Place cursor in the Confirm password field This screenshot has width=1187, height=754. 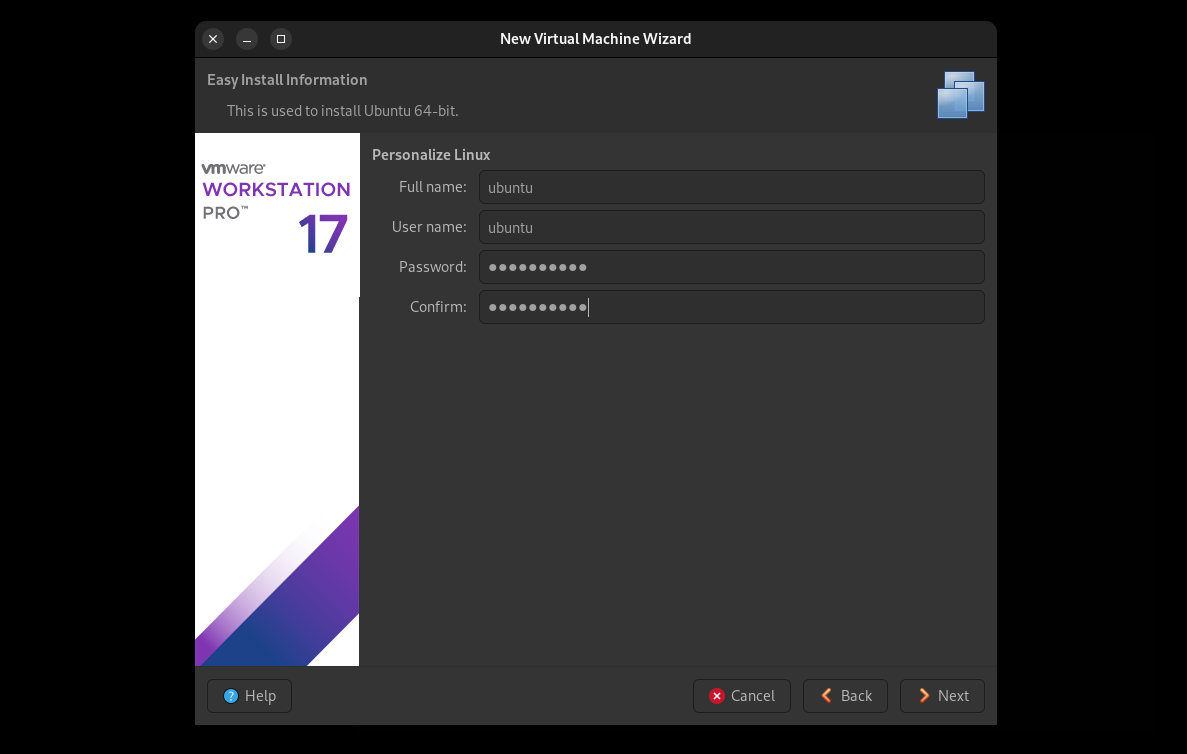tap(731, 307)
